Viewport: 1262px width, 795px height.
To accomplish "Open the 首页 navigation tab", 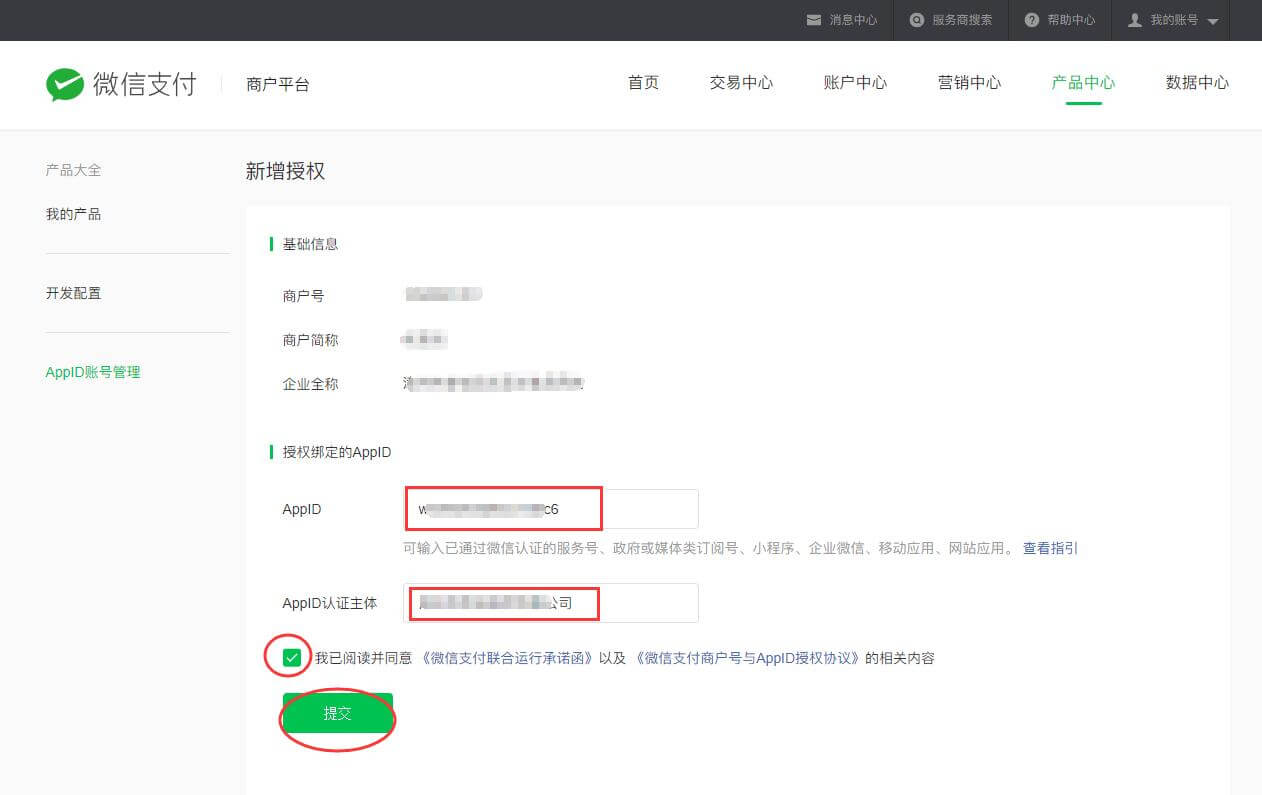I will 644,83.
